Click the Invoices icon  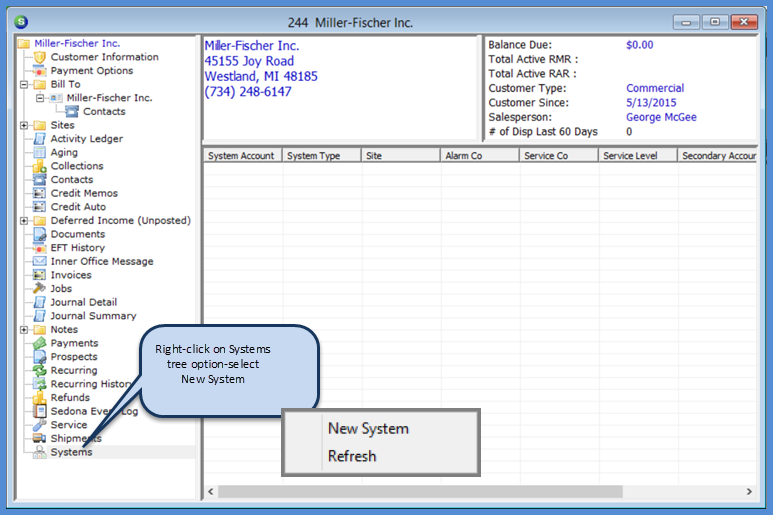[39, 275]
